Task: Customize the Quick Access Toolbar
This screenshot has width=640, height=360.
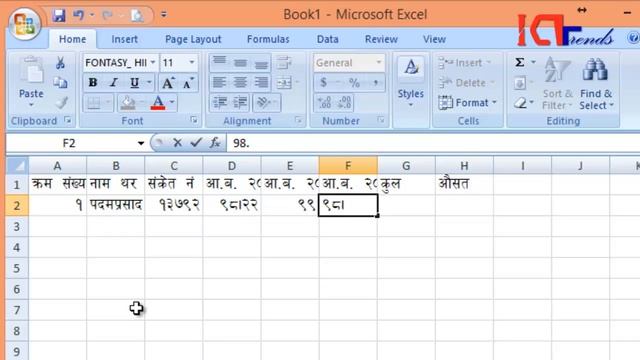Action: (x=164, y=15)
